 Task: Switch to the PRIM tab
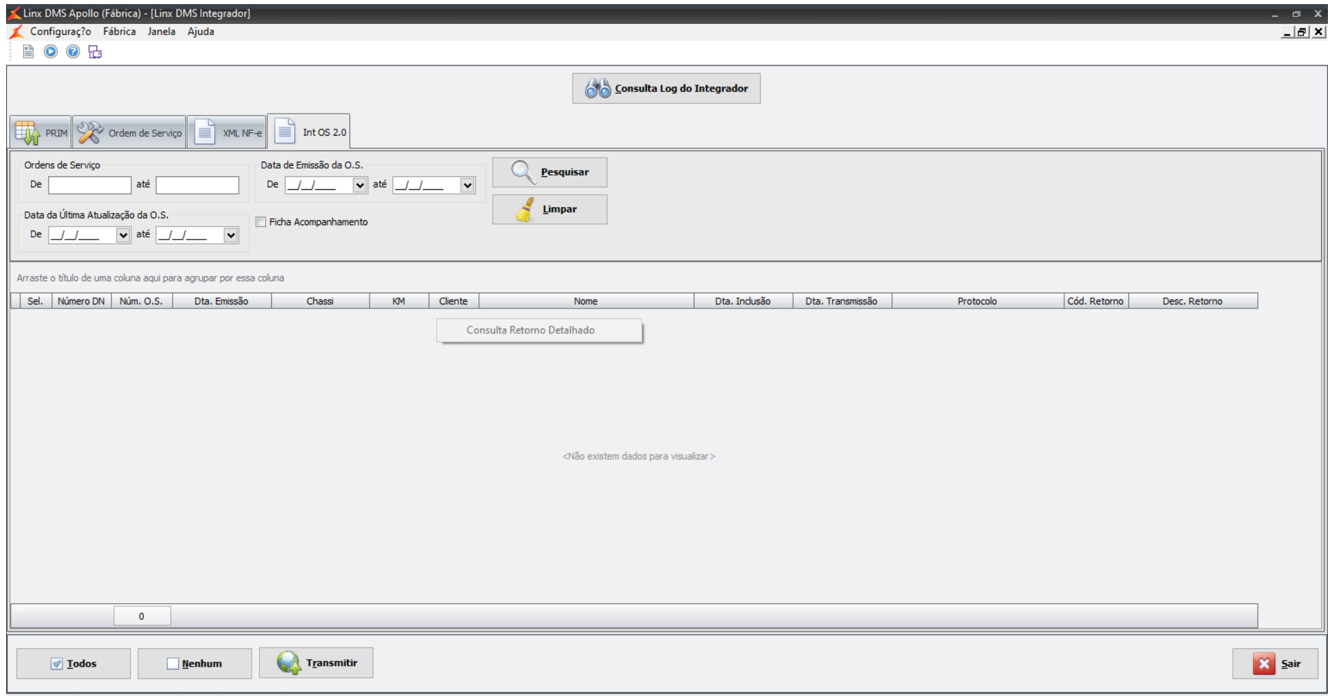pyautogui.click(x=40, y=132)
